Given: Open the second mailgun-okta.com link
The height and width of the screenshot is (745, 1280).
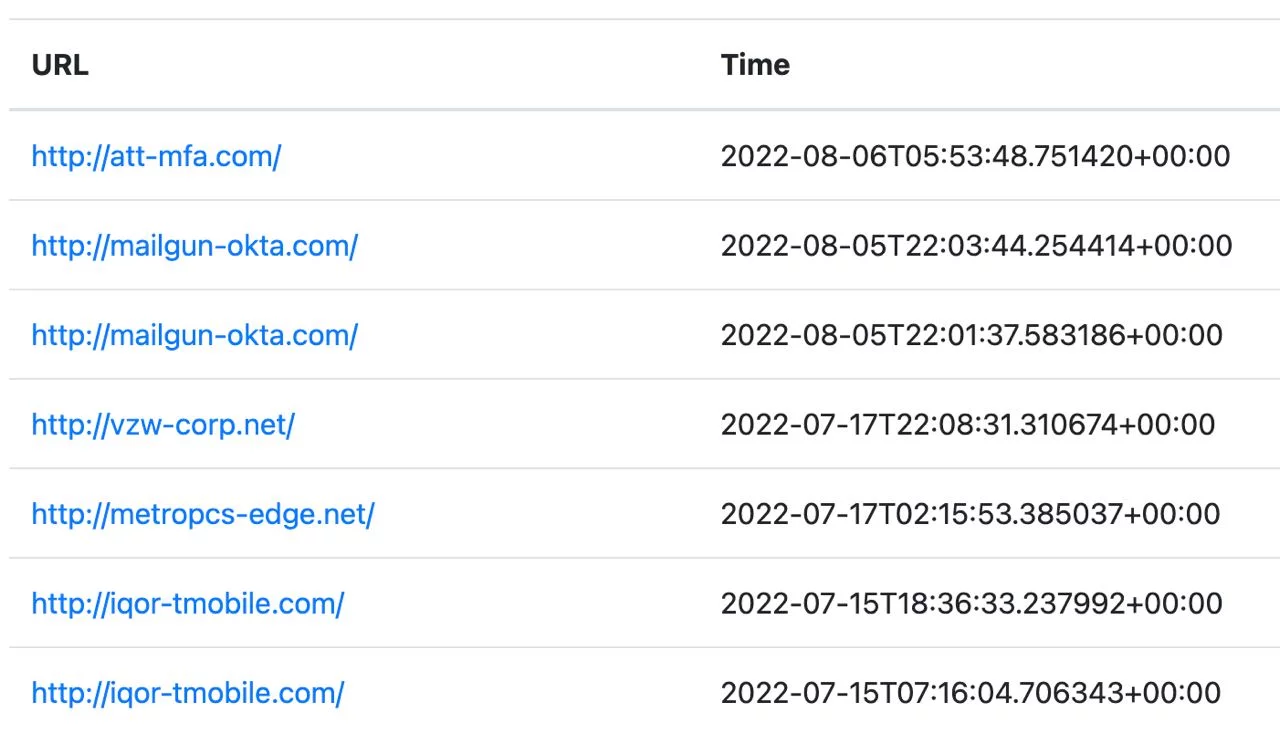Looking at the screenshot, I should click(x=193, y=335).
